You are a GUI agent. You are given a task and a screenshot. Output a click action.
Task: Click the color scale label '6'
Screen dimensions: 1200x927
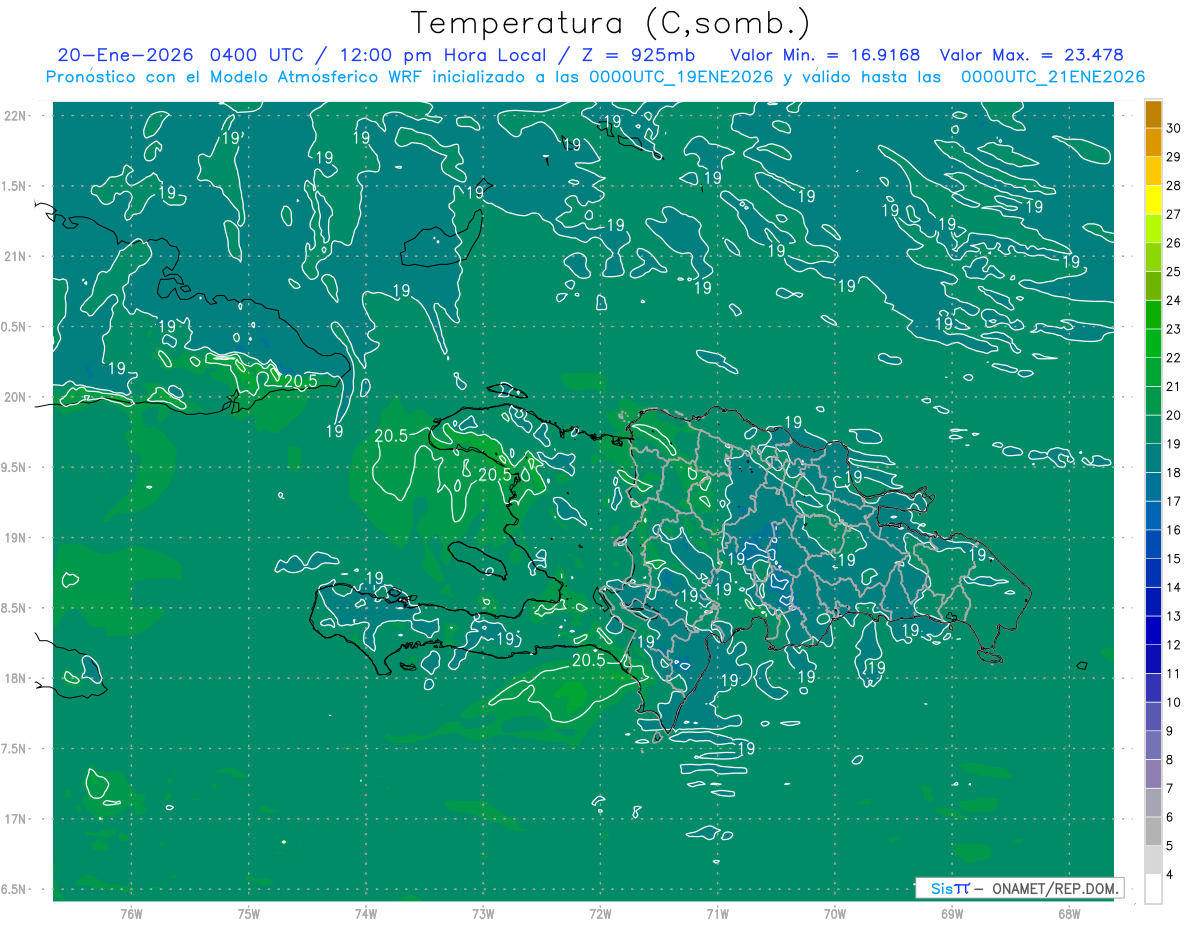click(x=1170, y=817)
